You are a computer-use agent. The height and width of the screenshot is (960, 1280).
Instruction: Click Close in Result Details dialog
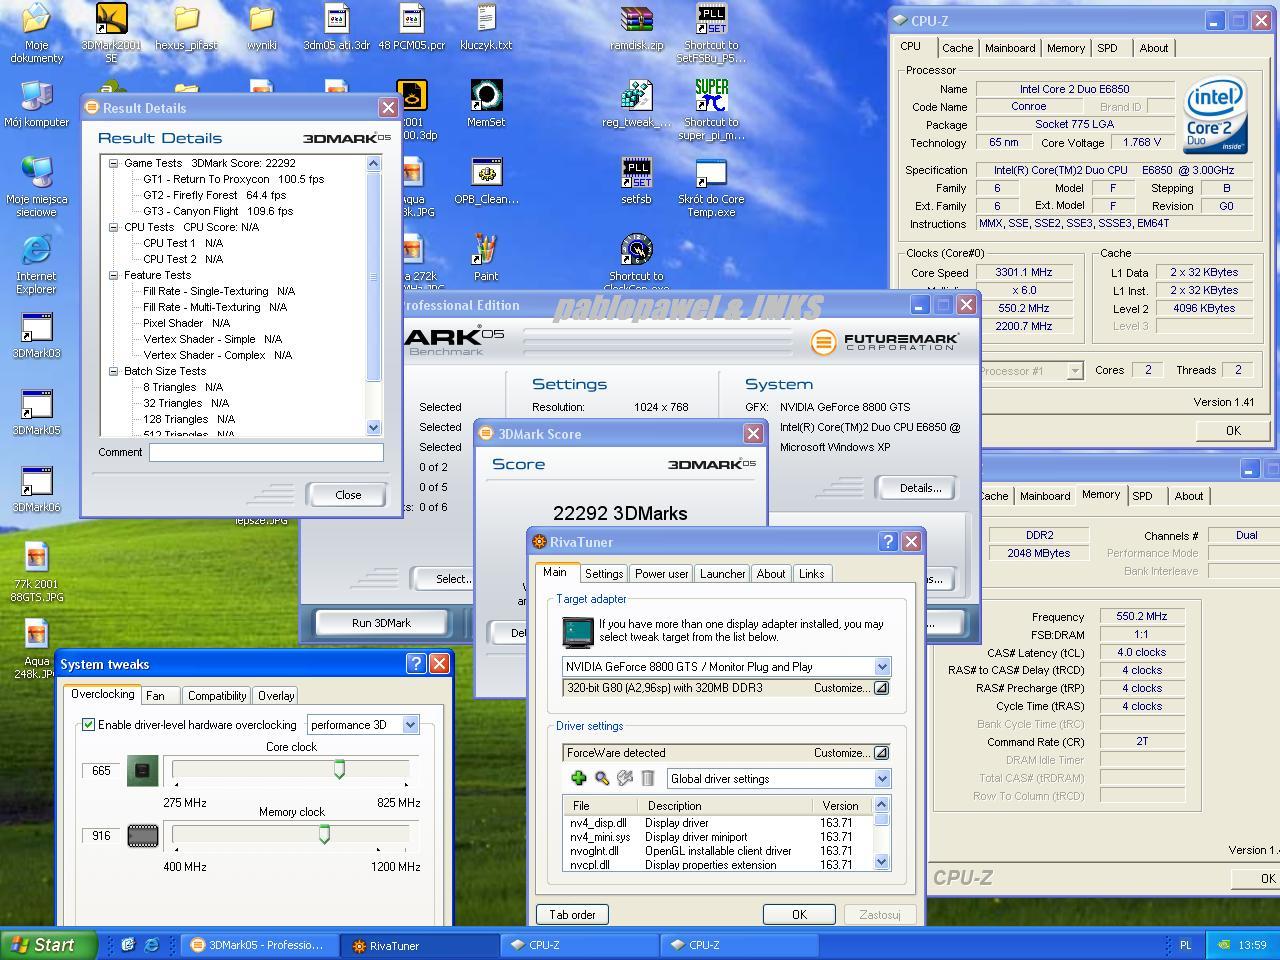tap(348, 495)
